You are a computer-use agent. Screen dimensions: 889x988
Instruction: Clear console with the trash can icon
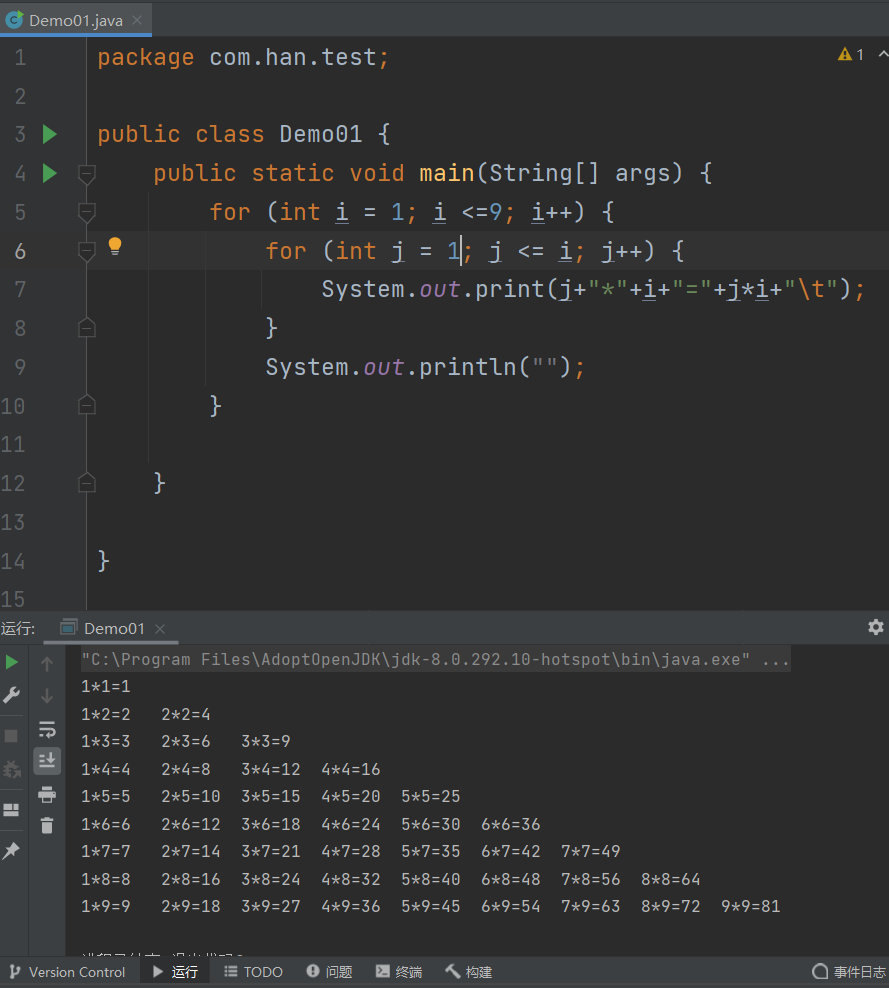click(47, 825)
